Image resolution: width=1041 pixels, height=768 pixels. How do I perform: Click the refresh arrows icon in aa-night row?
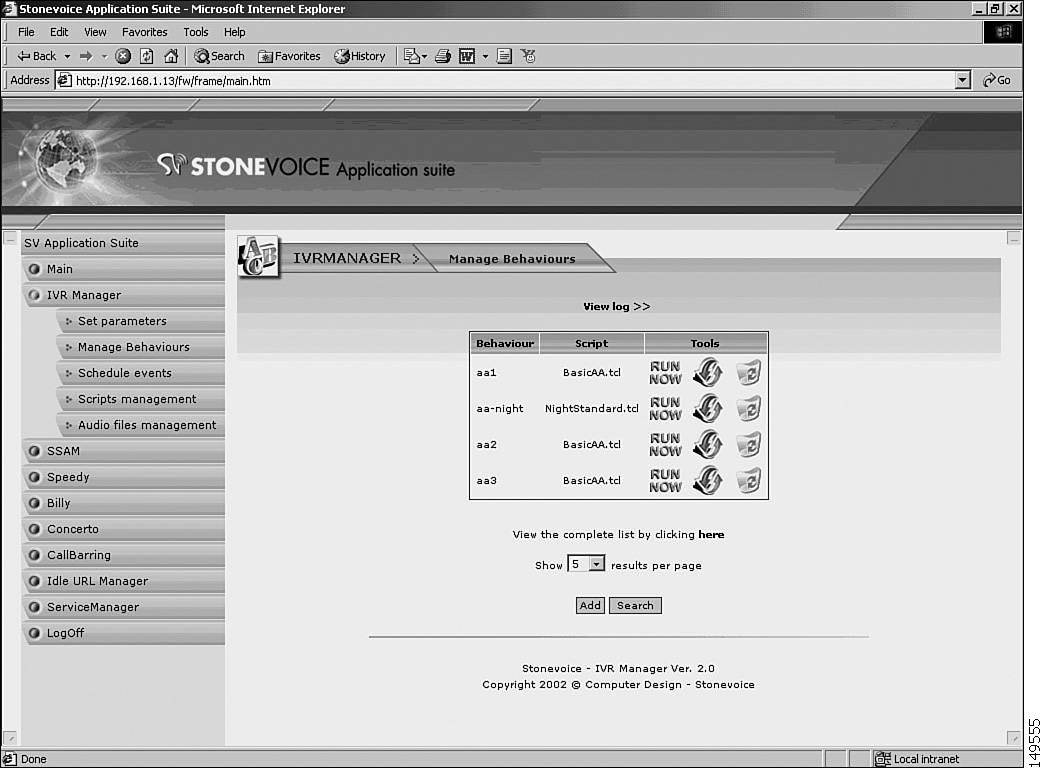click(708, 408)
